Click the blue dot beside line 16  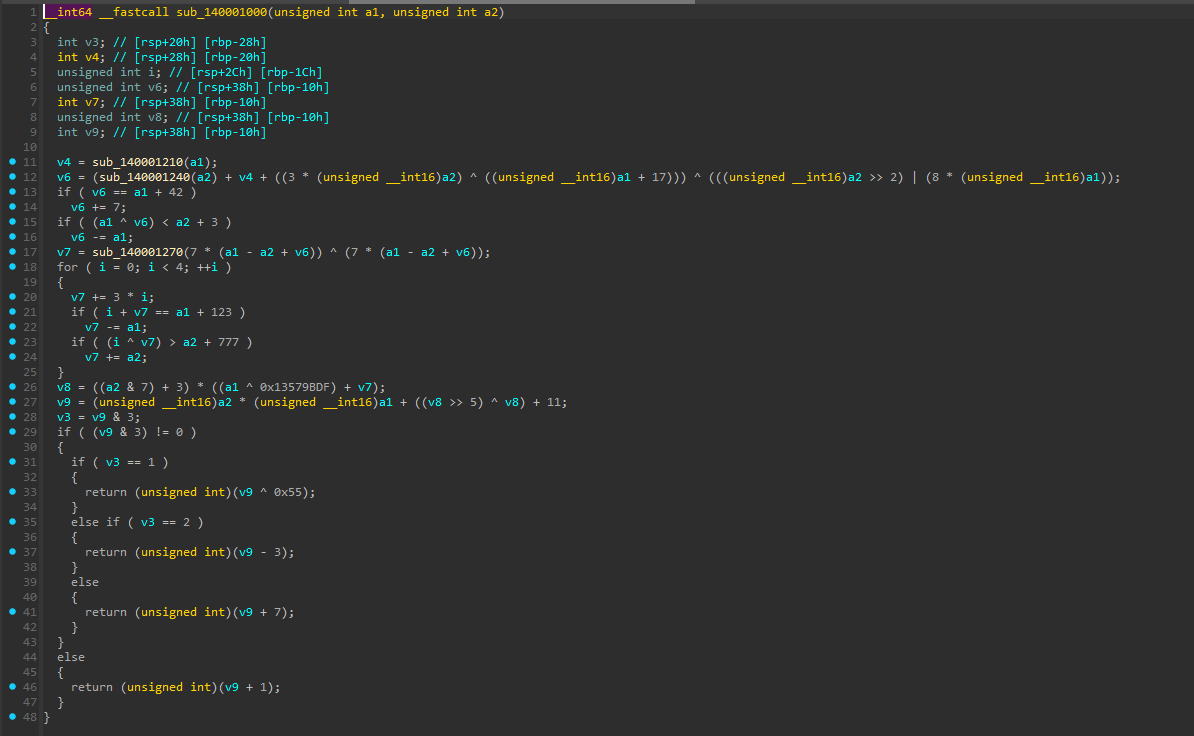coord(12,237)
